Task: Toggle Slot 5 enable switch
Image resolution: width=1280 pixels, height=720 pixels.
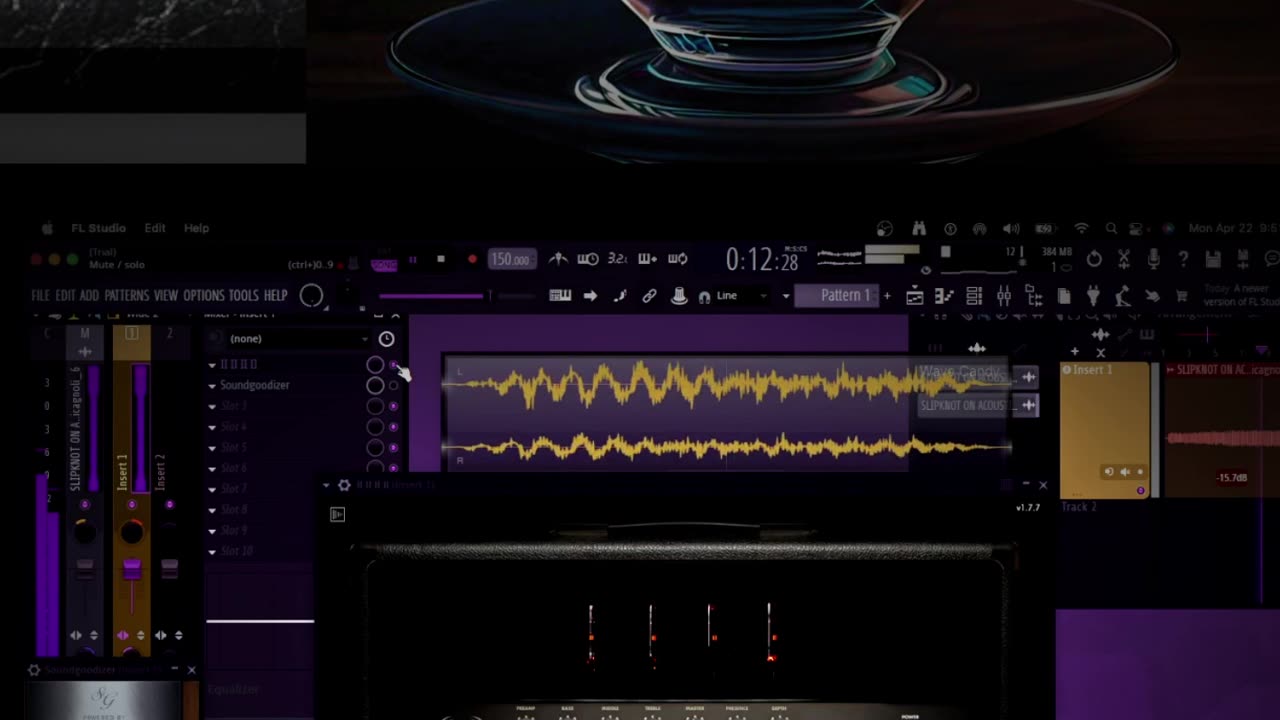Action: pos(393,448)
